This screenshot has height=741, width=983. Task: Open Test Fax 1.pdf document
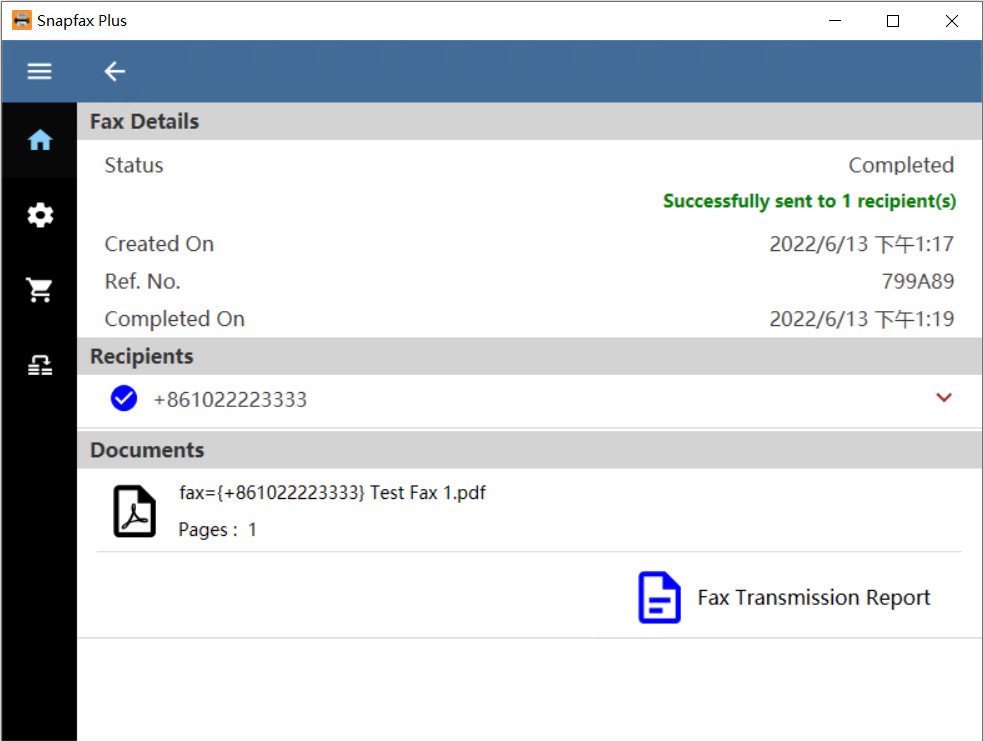332,493
